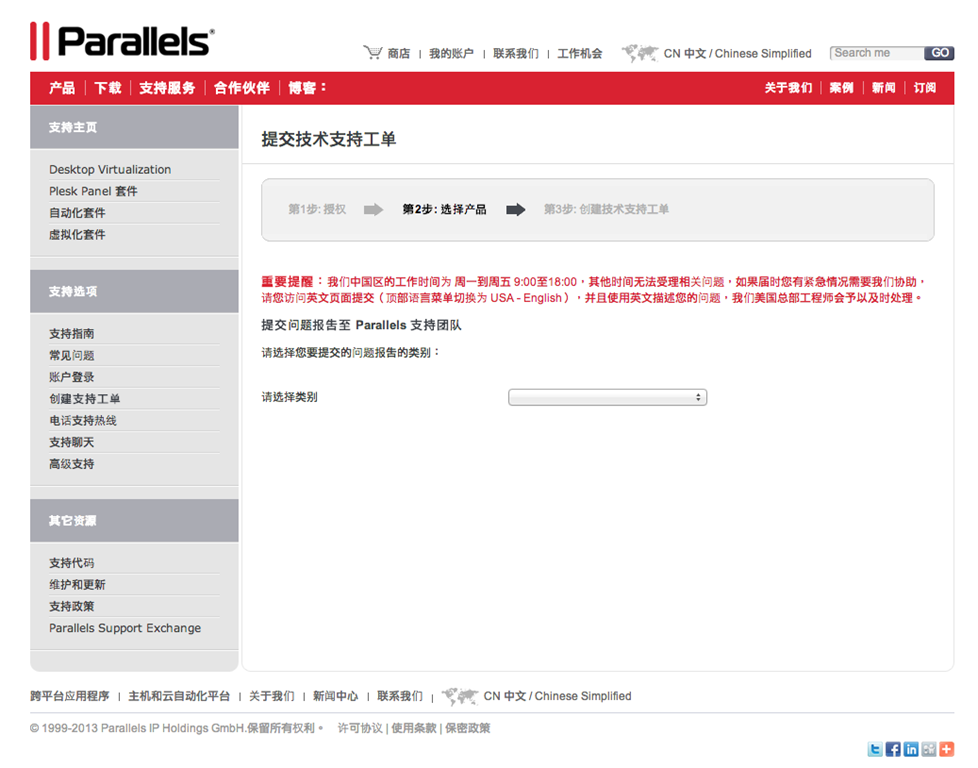Open the 保密政策 footer link

[468, 728]
